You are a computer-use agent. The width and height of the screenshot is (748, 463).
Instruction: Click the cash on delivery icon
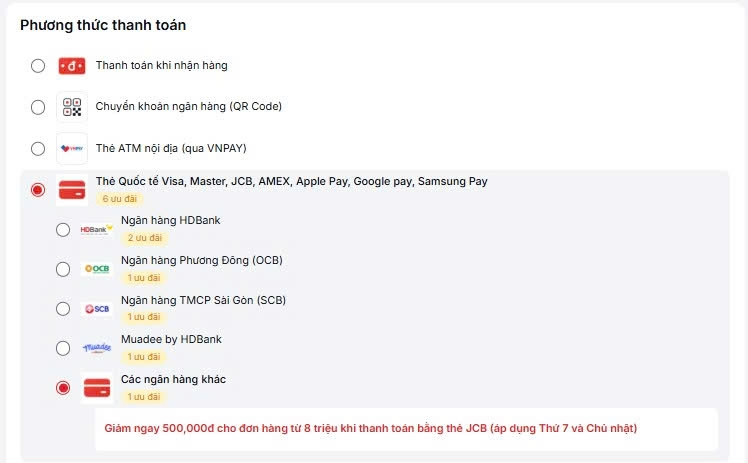pos(71,66)
